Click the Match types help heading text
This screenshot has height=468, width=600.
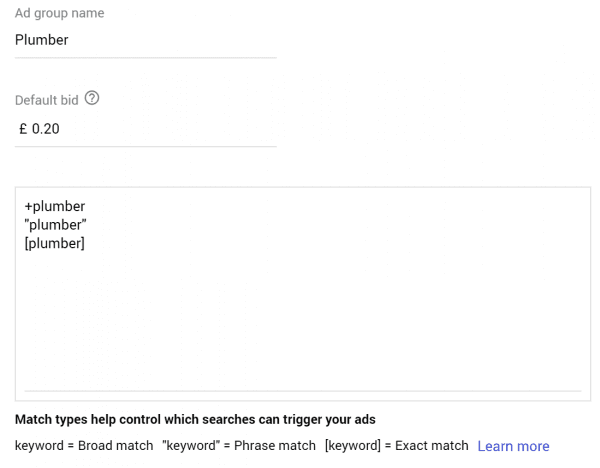pyautogui.click(x=195, y=419)
